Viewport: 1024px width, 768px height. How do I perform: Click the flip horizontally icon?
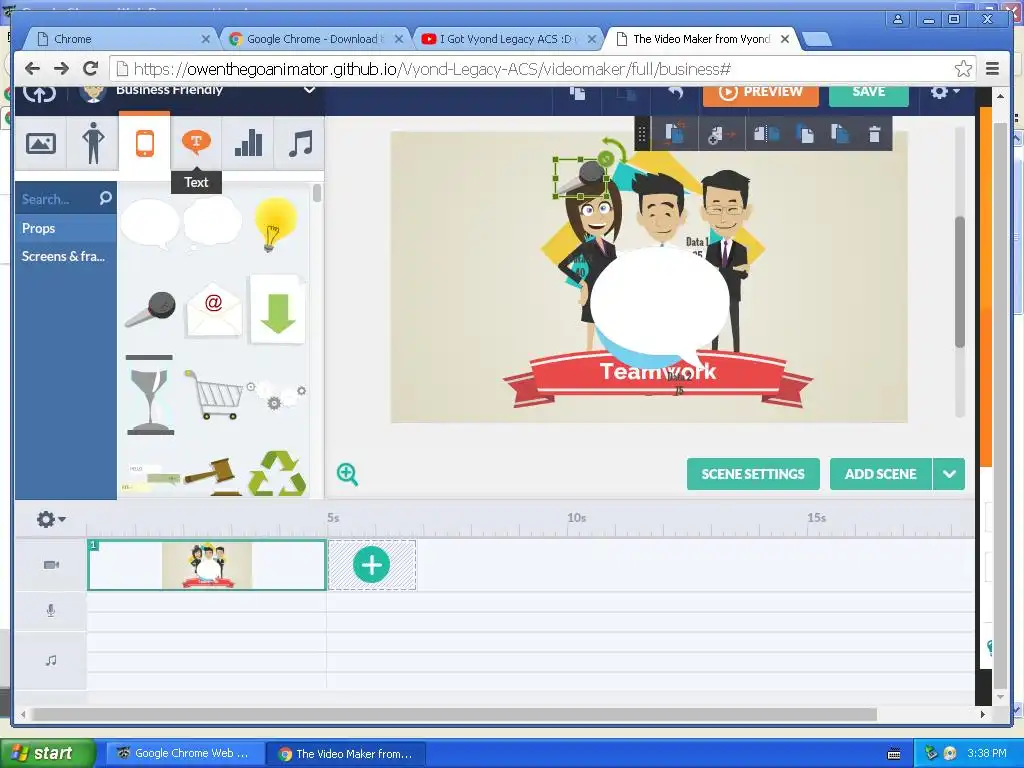pyautogui.click(x=766, y=134)
